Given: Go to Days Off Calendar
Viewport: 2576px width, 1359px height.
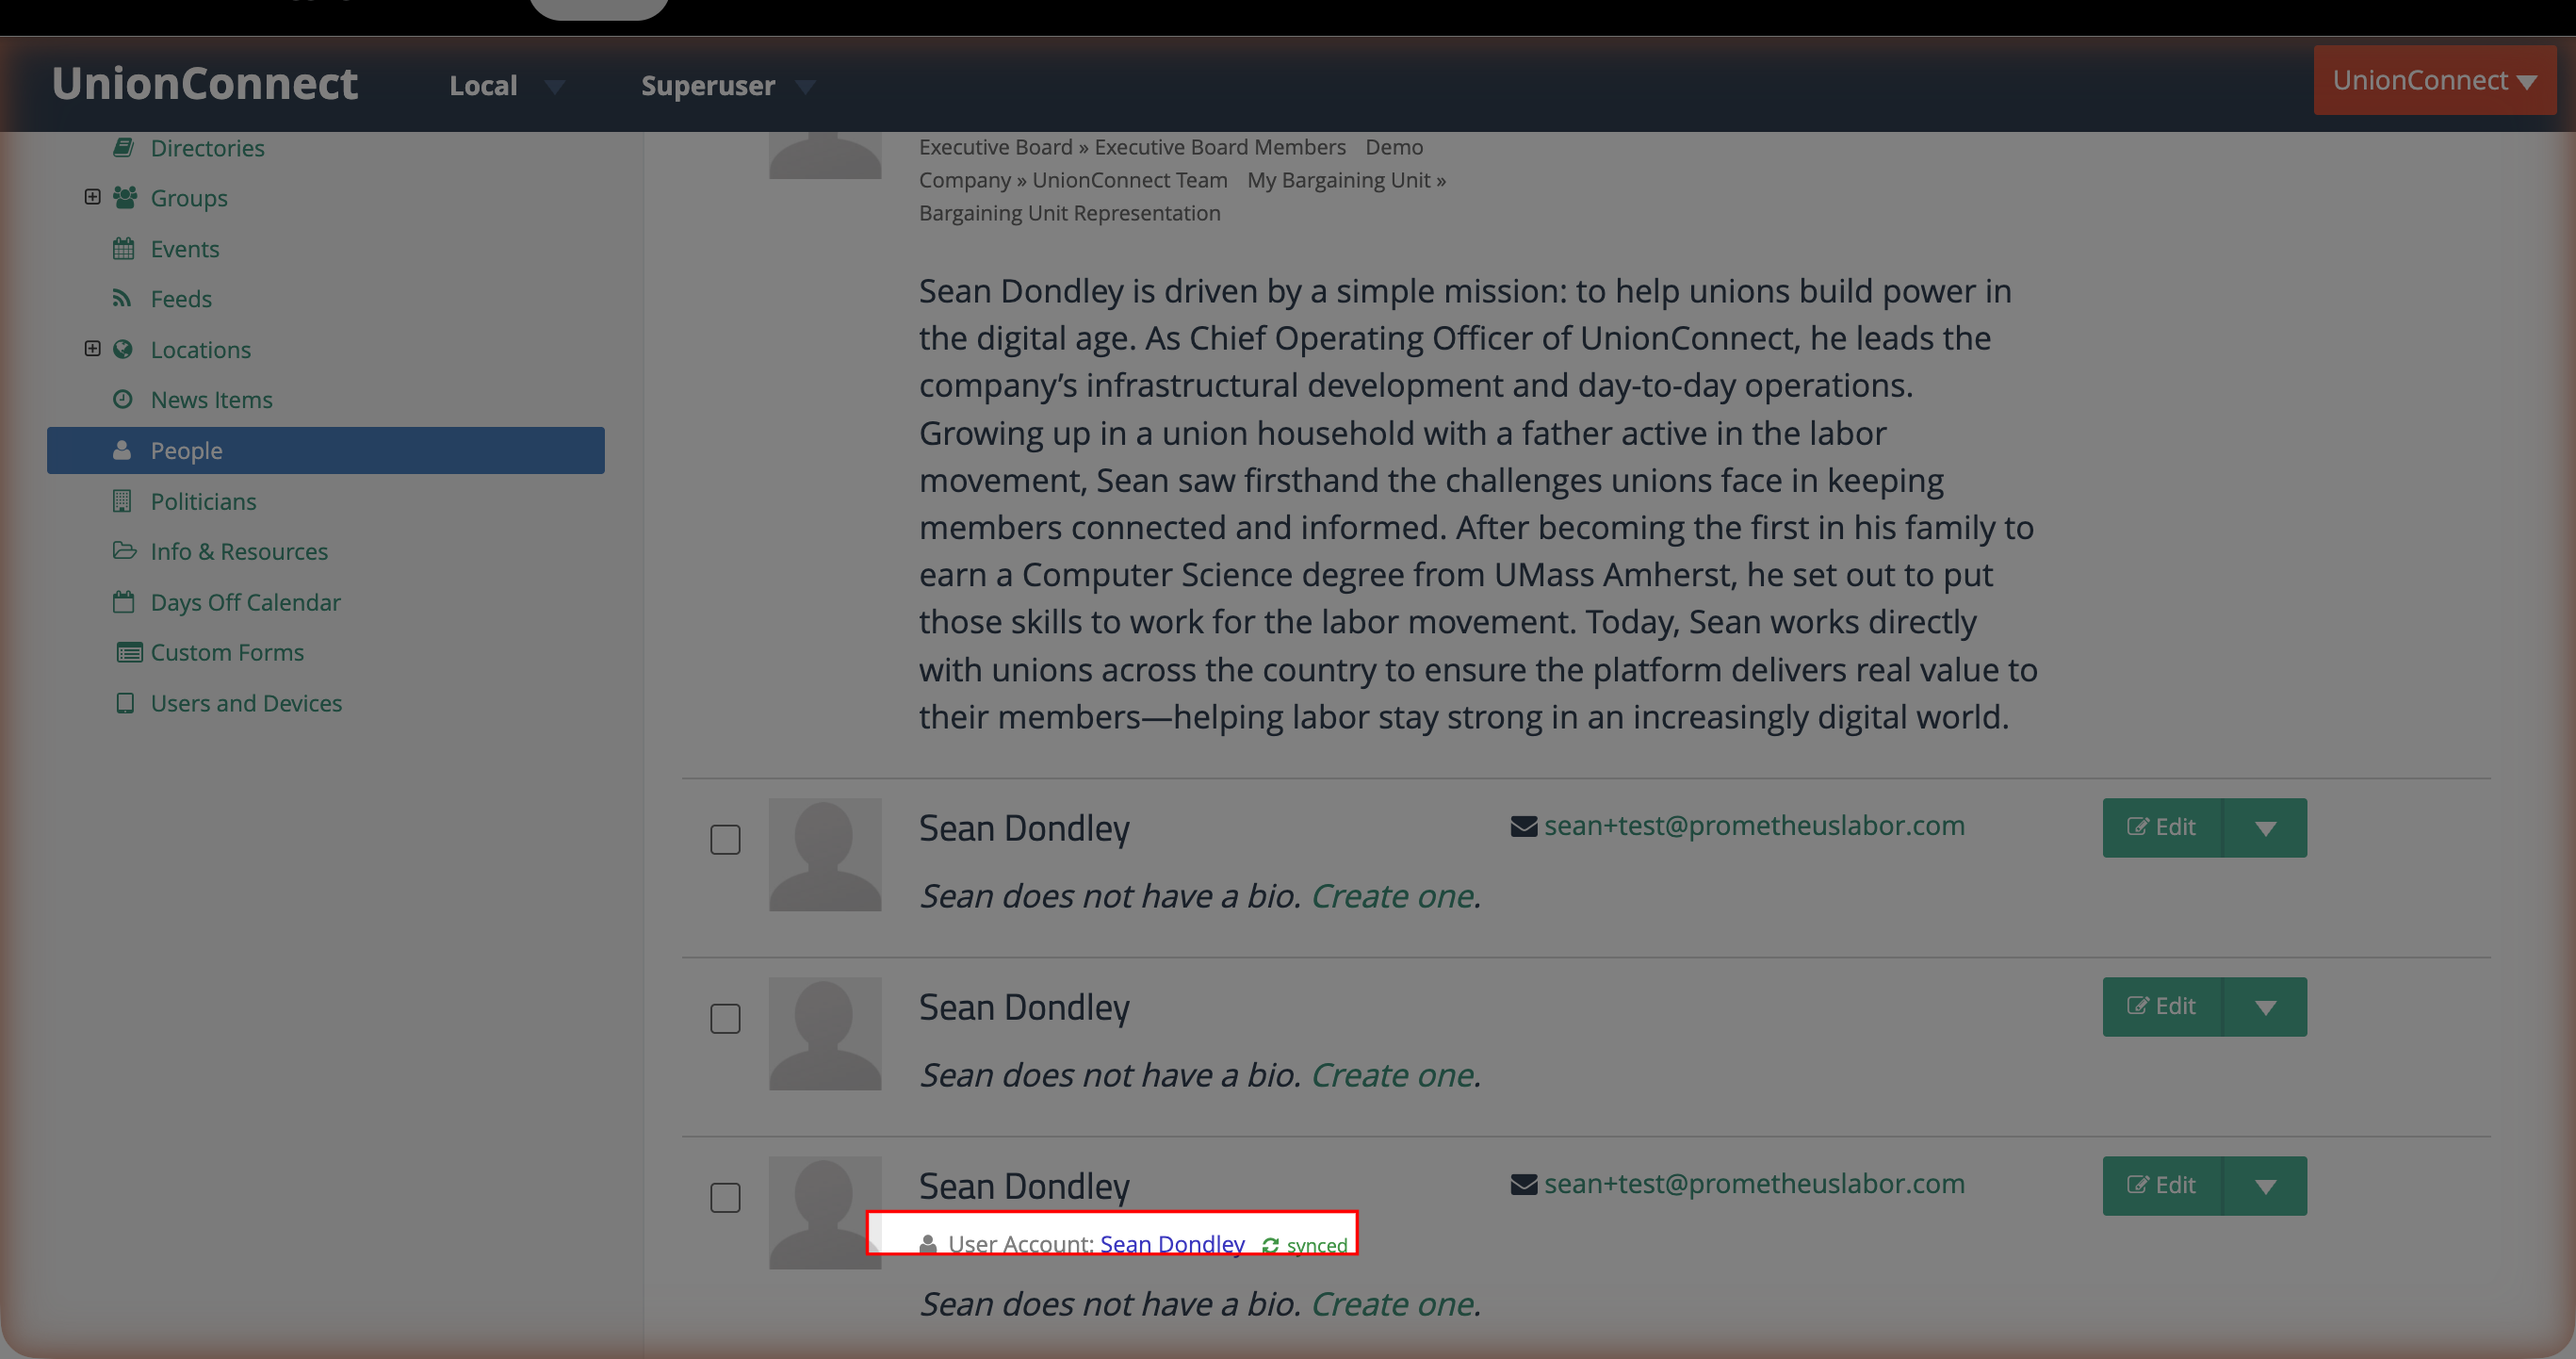Looking at the screenshot, I should click(245, 602).
